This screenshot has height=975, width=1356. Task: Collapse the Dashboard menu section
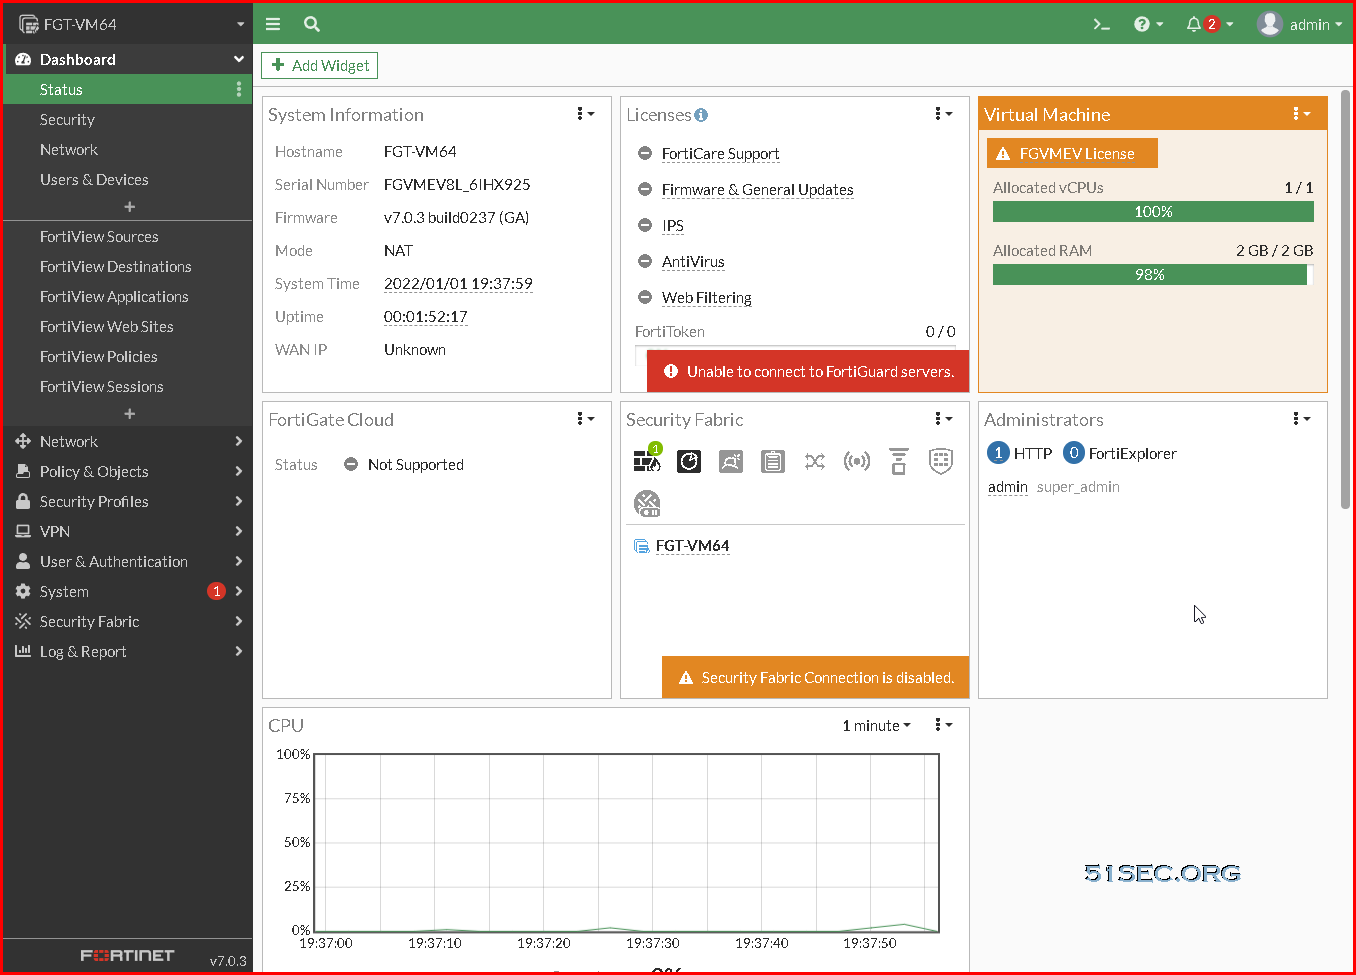[128, 59]
